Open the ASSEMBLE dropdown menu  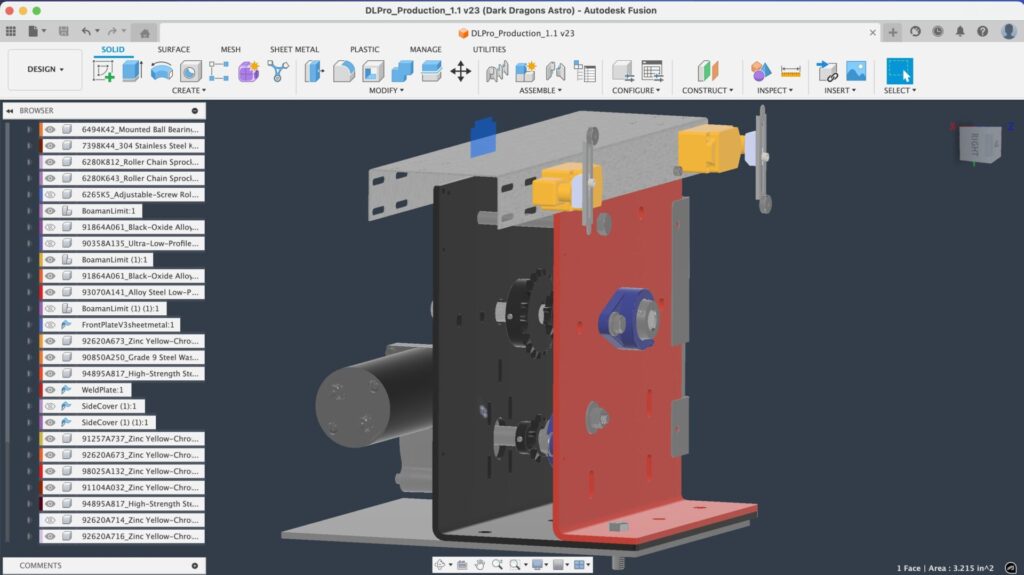point(540,90)
